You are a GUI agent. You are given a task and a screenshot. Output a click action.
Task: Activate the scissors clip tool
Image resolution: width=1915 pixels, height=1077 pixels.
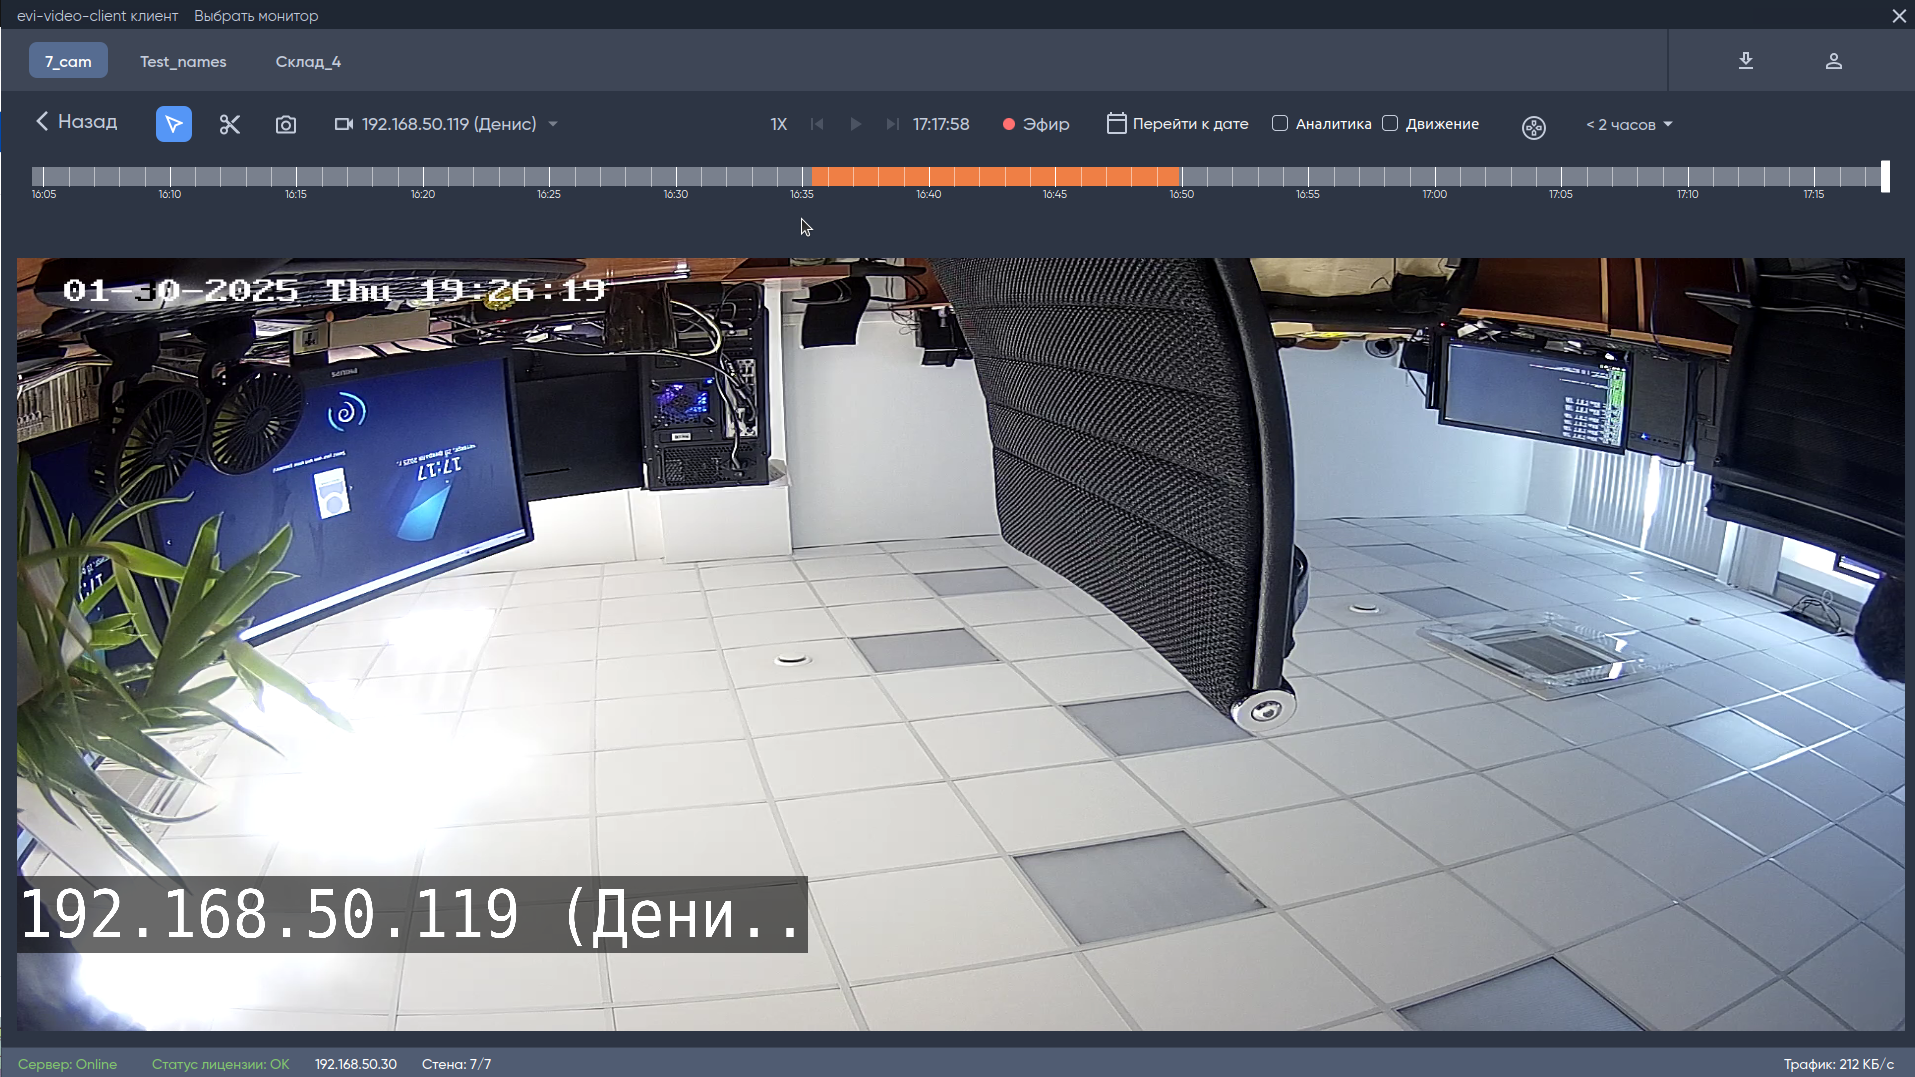coord(230,124)
